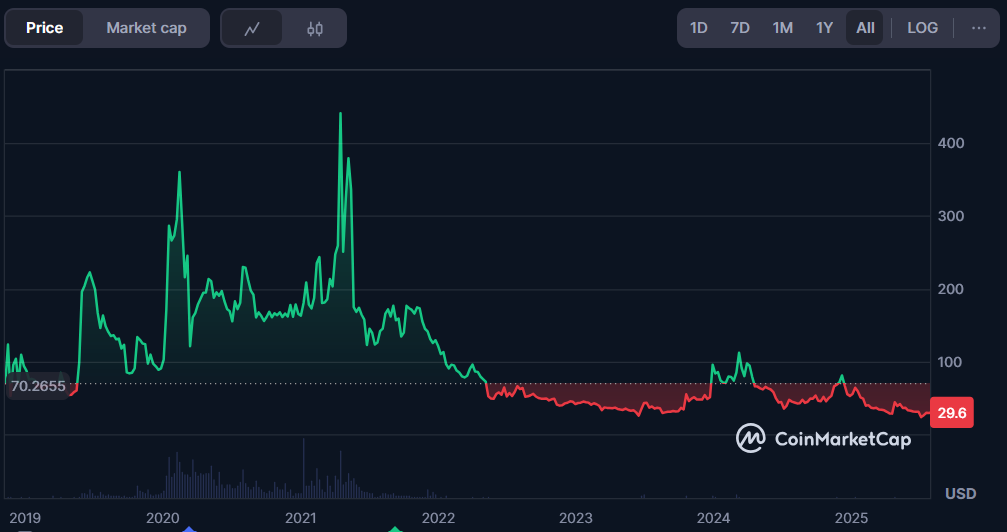Set time range to All

(x=865, y=28)
